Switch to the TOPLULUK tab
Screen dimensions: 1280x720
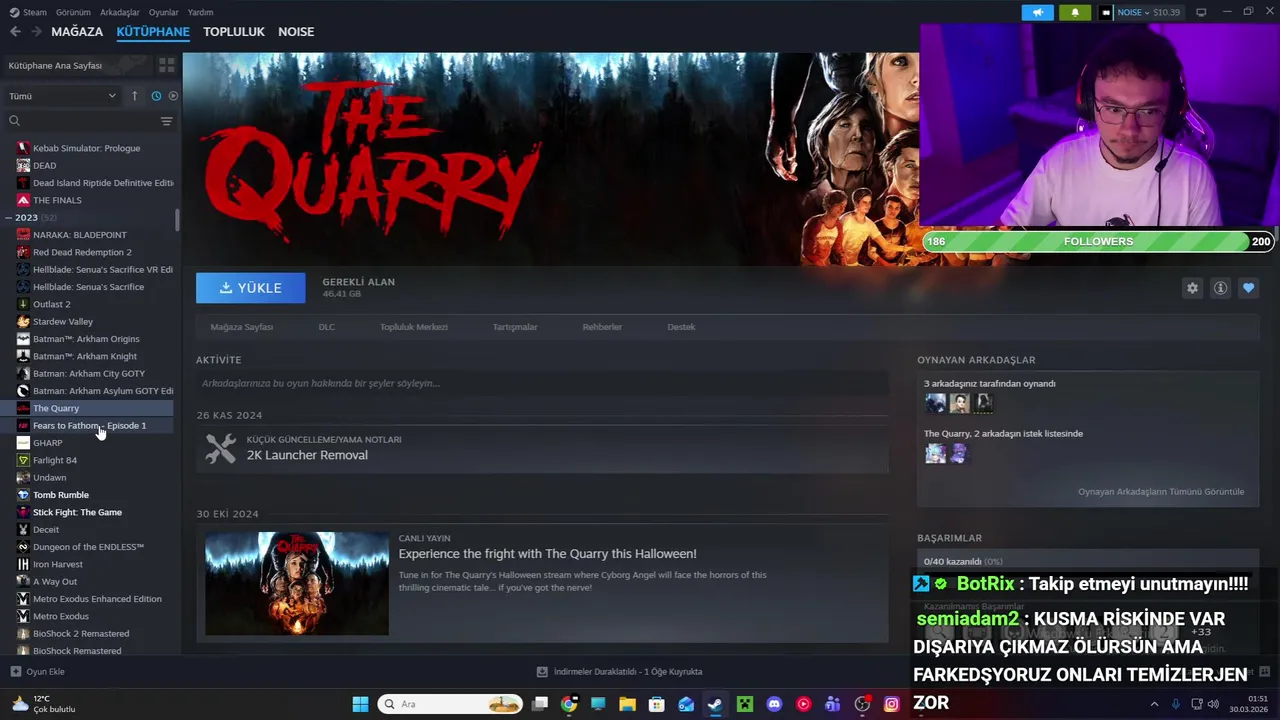234,31
